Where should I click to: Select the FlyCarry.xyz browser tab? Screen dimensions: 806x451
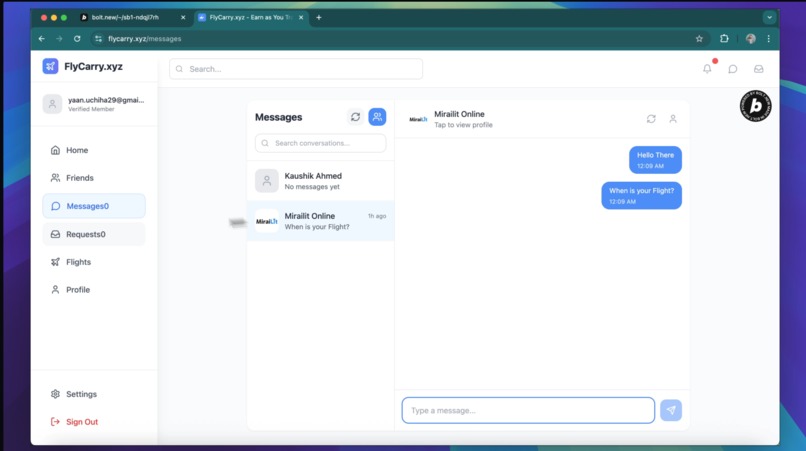click(250, 17)
